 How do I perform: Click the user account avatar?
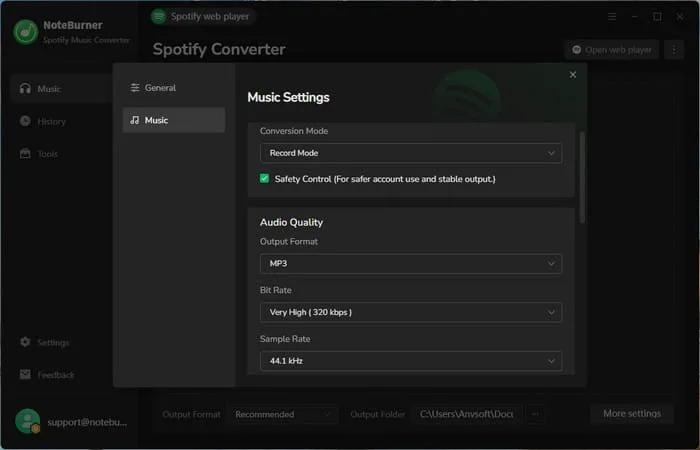click(x=28, y=421)
